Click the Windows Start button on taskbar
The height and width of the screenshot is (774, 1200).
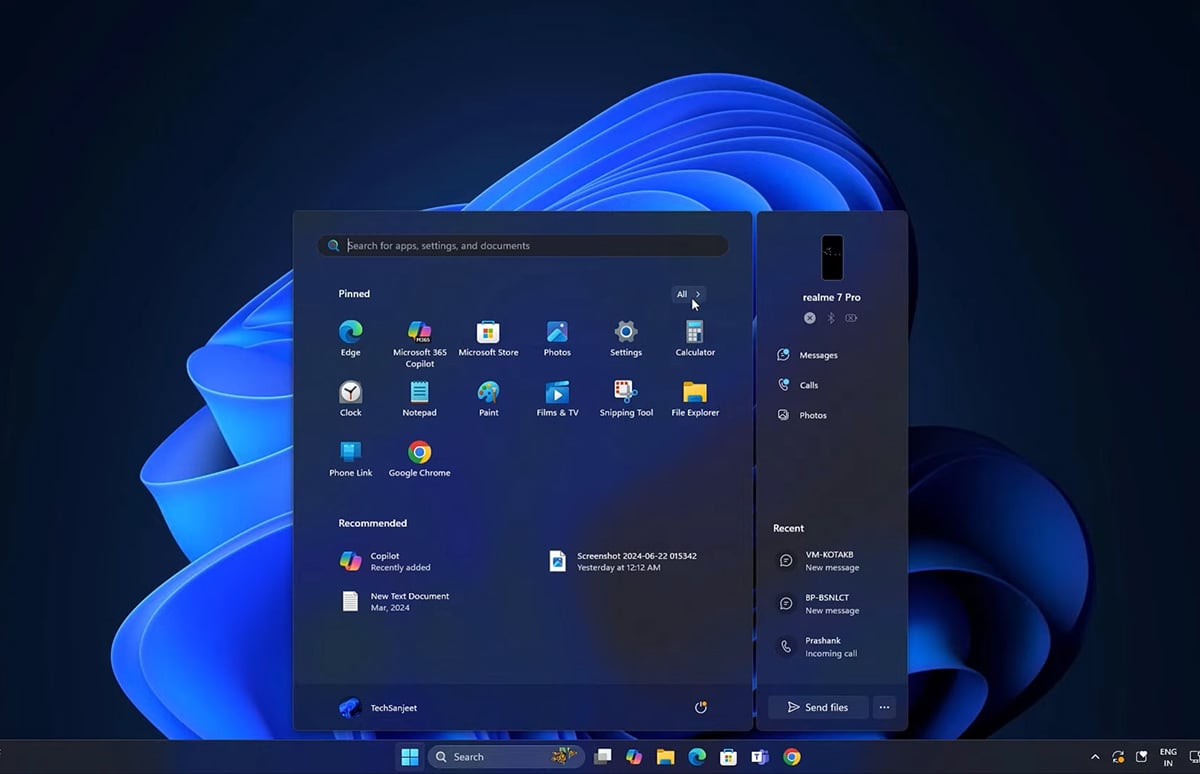point(410,757)
